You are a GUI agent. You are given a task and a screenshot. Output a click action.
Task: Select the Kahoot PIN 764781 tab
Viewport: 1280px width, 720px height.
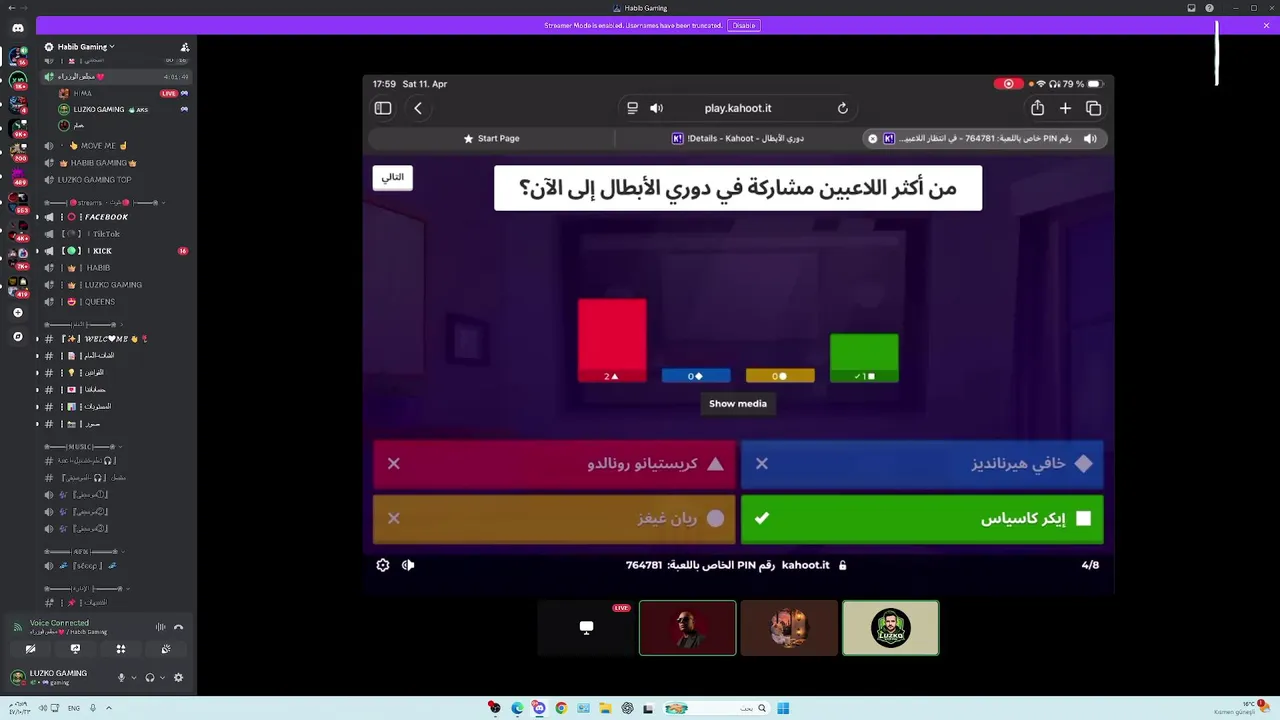click(985, 138)
